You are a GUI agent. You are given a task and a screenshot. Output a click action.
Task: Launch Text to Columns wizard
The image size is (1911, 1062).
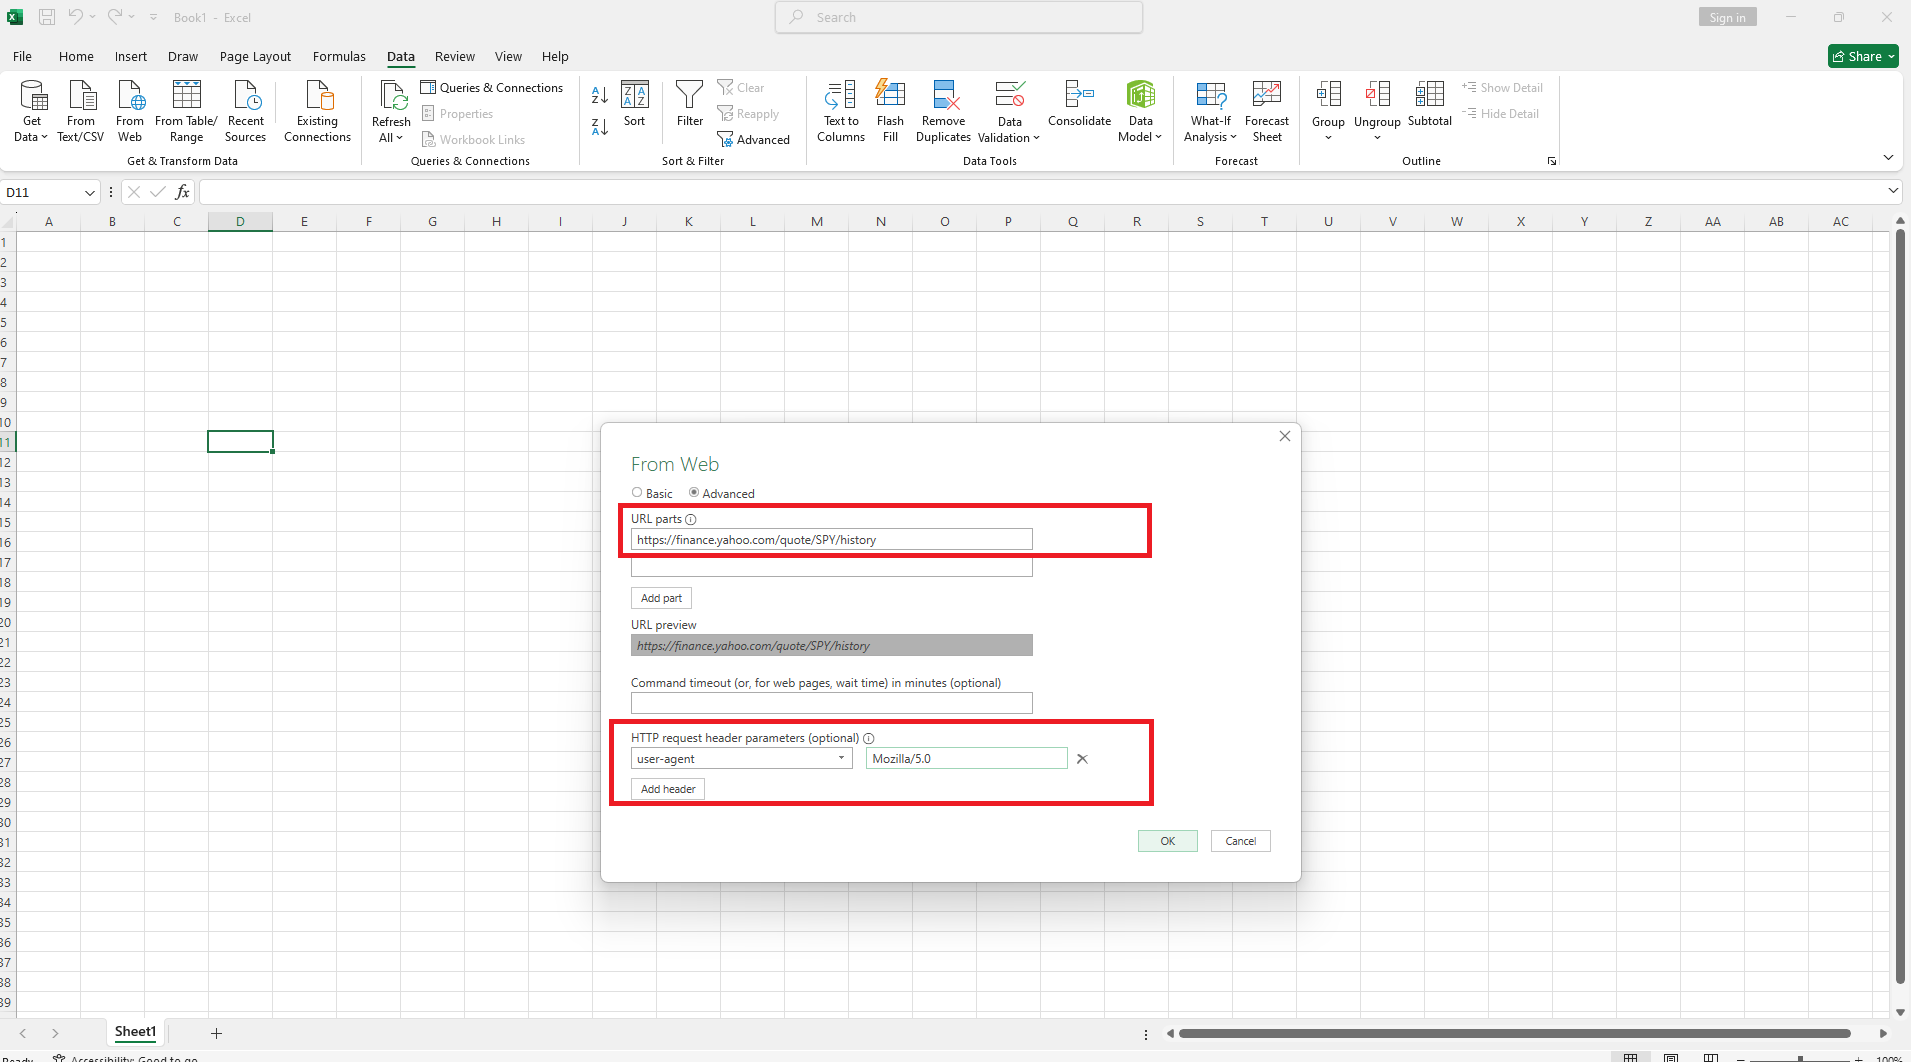coord(841,111)
